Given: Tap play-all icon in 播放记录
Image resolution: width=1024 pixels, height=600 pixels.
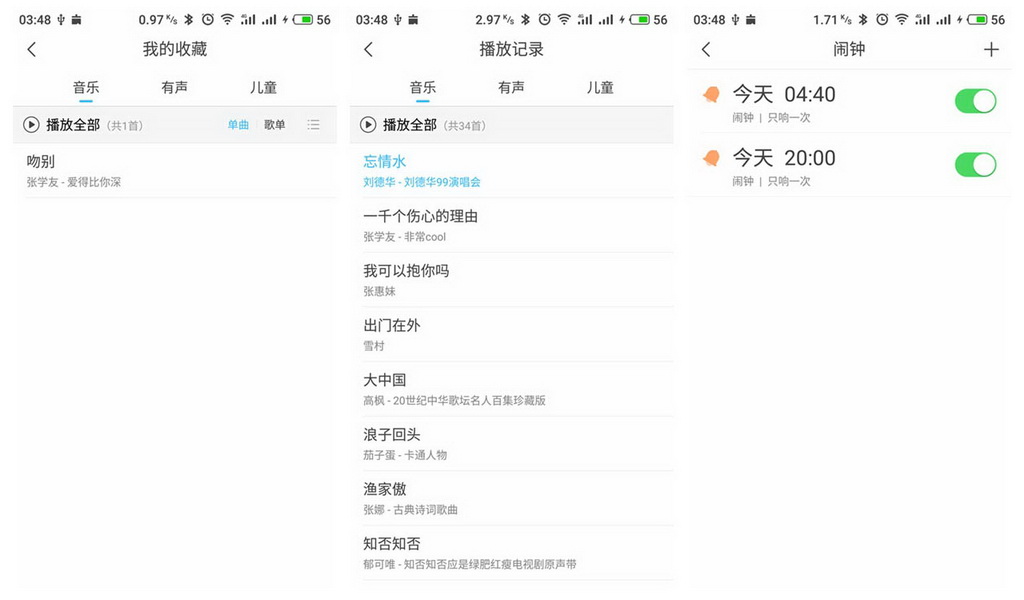Looking at the screenshot, I should click(368, 125).
